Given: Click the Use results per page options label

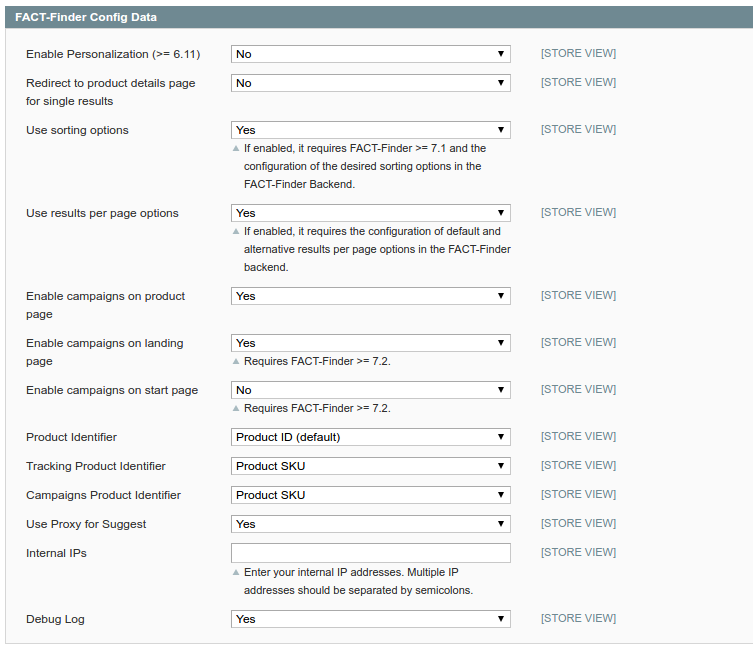Looking at the screenshot, I should (x=102, y=213).
